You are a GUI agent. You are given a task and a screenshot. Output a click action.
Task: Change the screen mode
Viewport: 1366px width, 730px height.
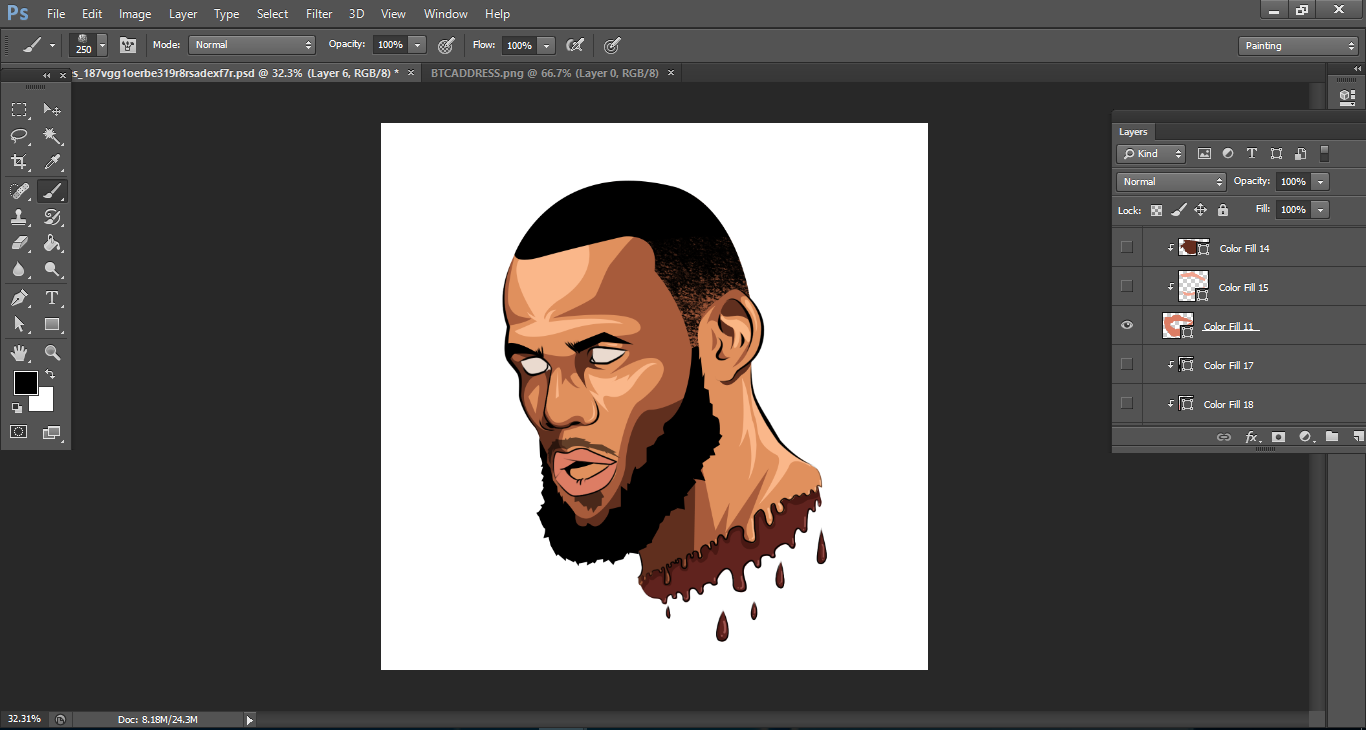tap(52, 432)
